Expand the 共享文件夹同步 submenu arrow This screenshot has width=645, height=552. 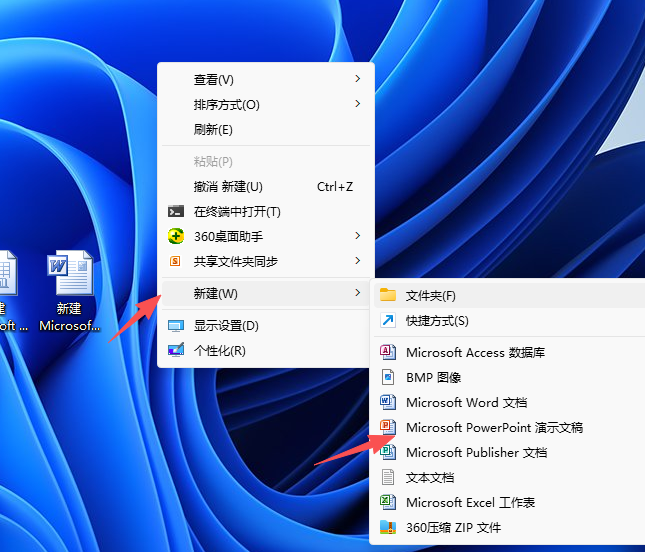tap(358, 260)
